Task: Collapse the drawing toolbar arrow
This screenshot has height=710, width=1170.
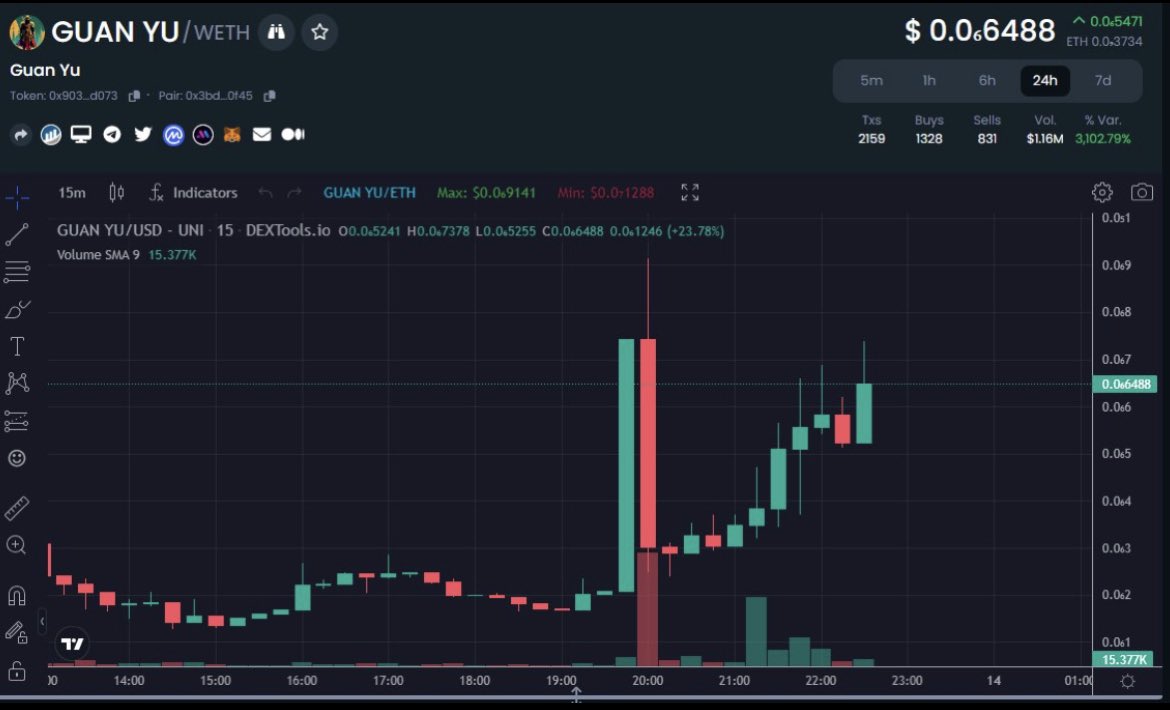Action: 43,621
